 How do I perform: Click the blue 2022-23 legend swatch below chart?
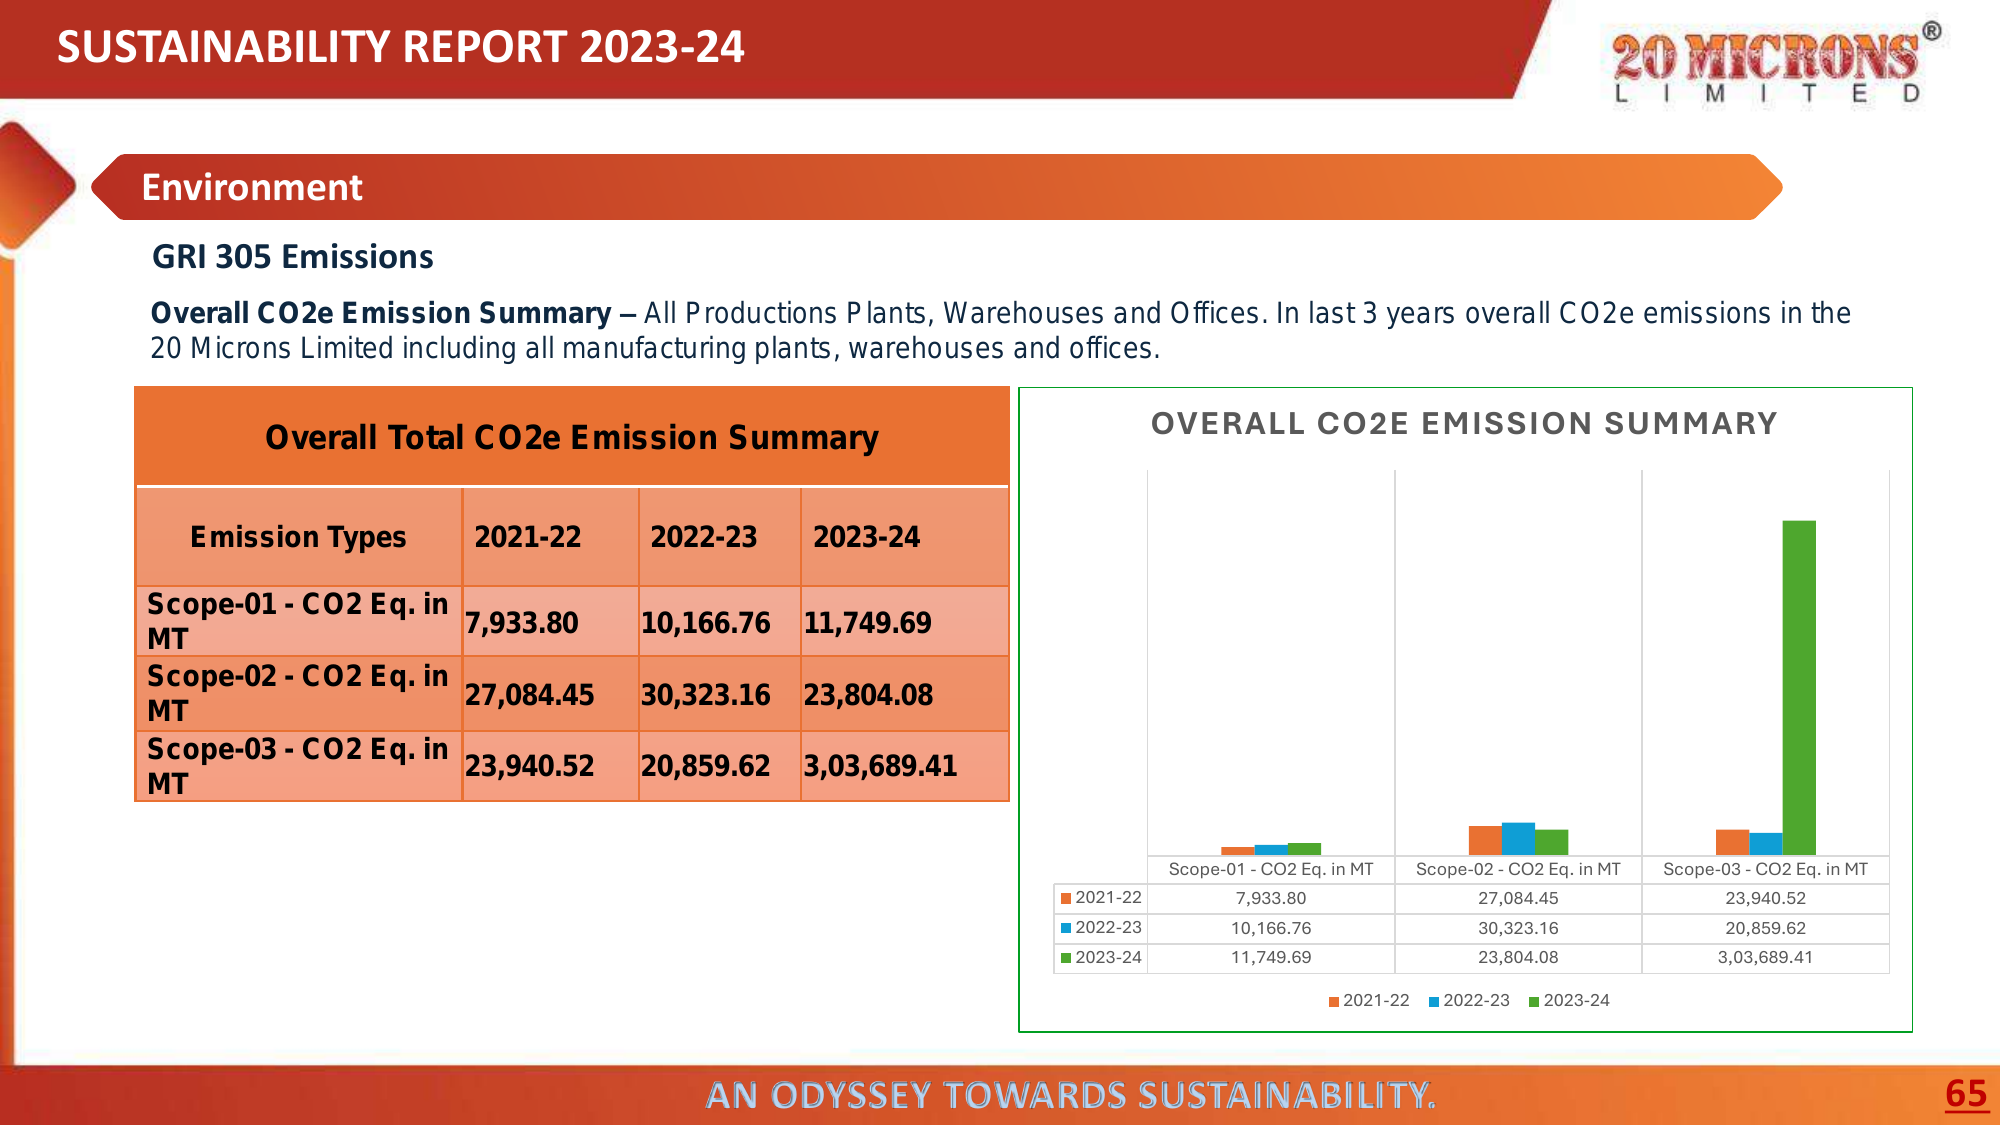[x=1434, y=1002]
